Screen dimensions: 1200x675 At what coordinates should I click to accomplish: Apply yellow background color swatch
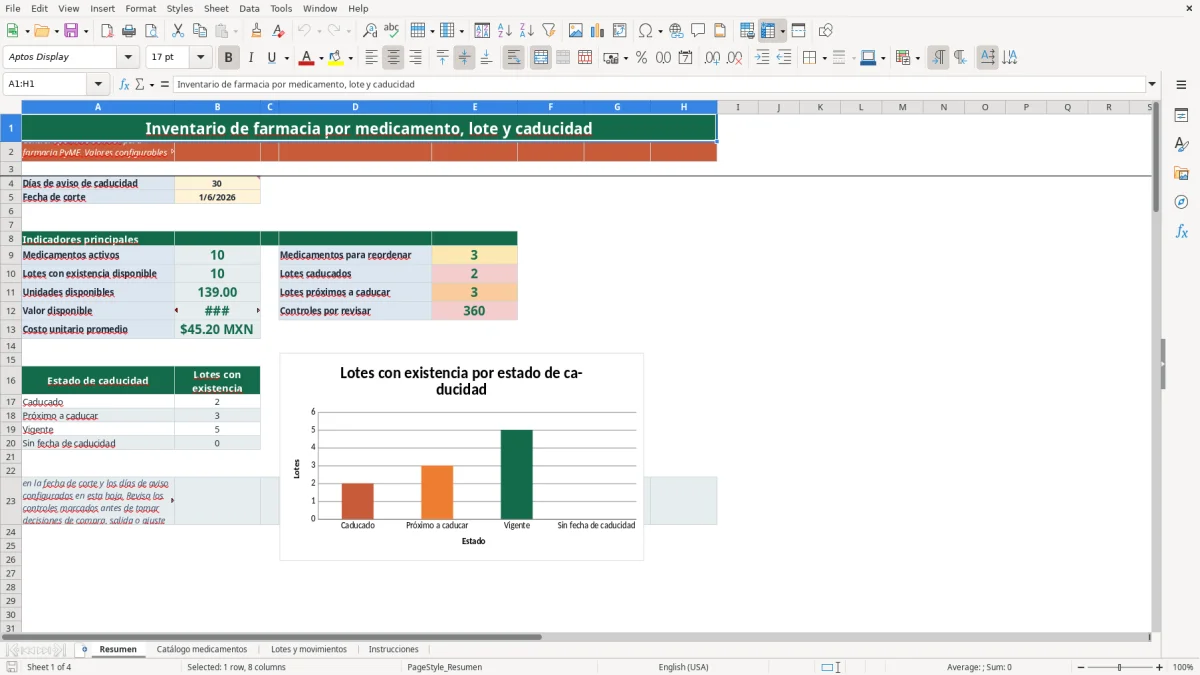pyautogui.click(x=336, y=58)
